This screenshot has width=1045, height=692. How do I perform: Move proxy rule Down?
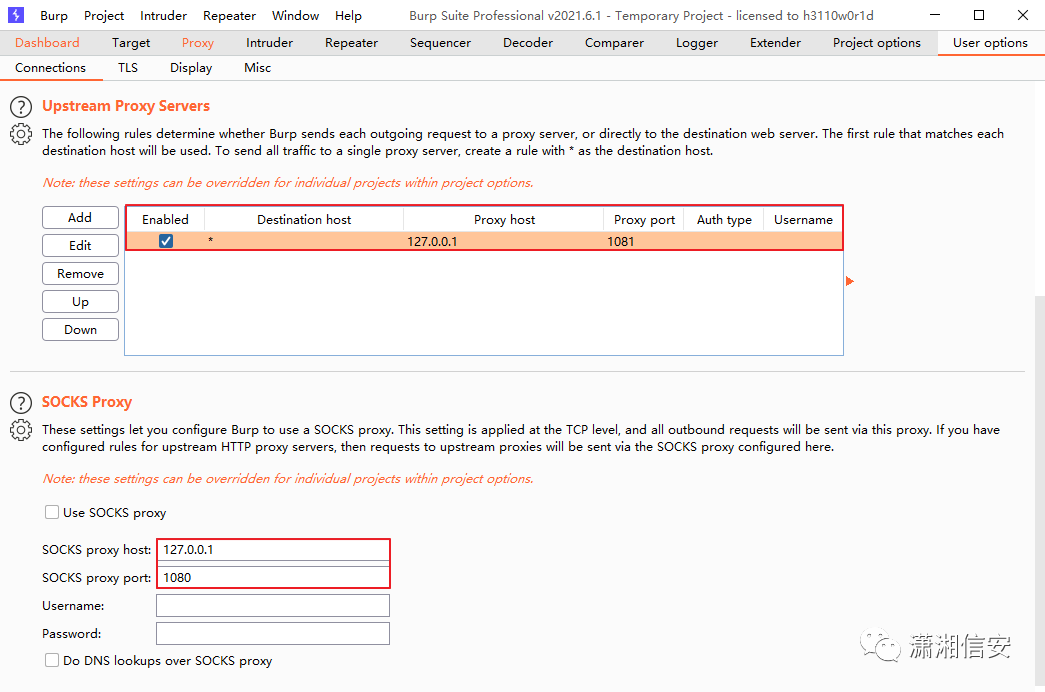80,329
